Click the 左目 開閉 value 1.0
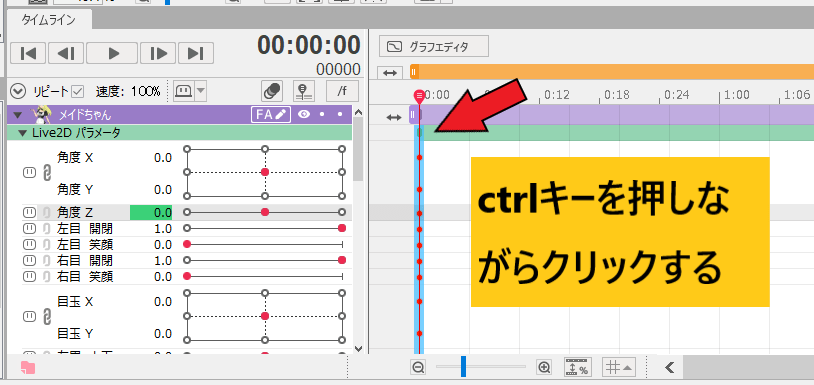The width and height of the screenshot is (814, 385). coord(163,228)
